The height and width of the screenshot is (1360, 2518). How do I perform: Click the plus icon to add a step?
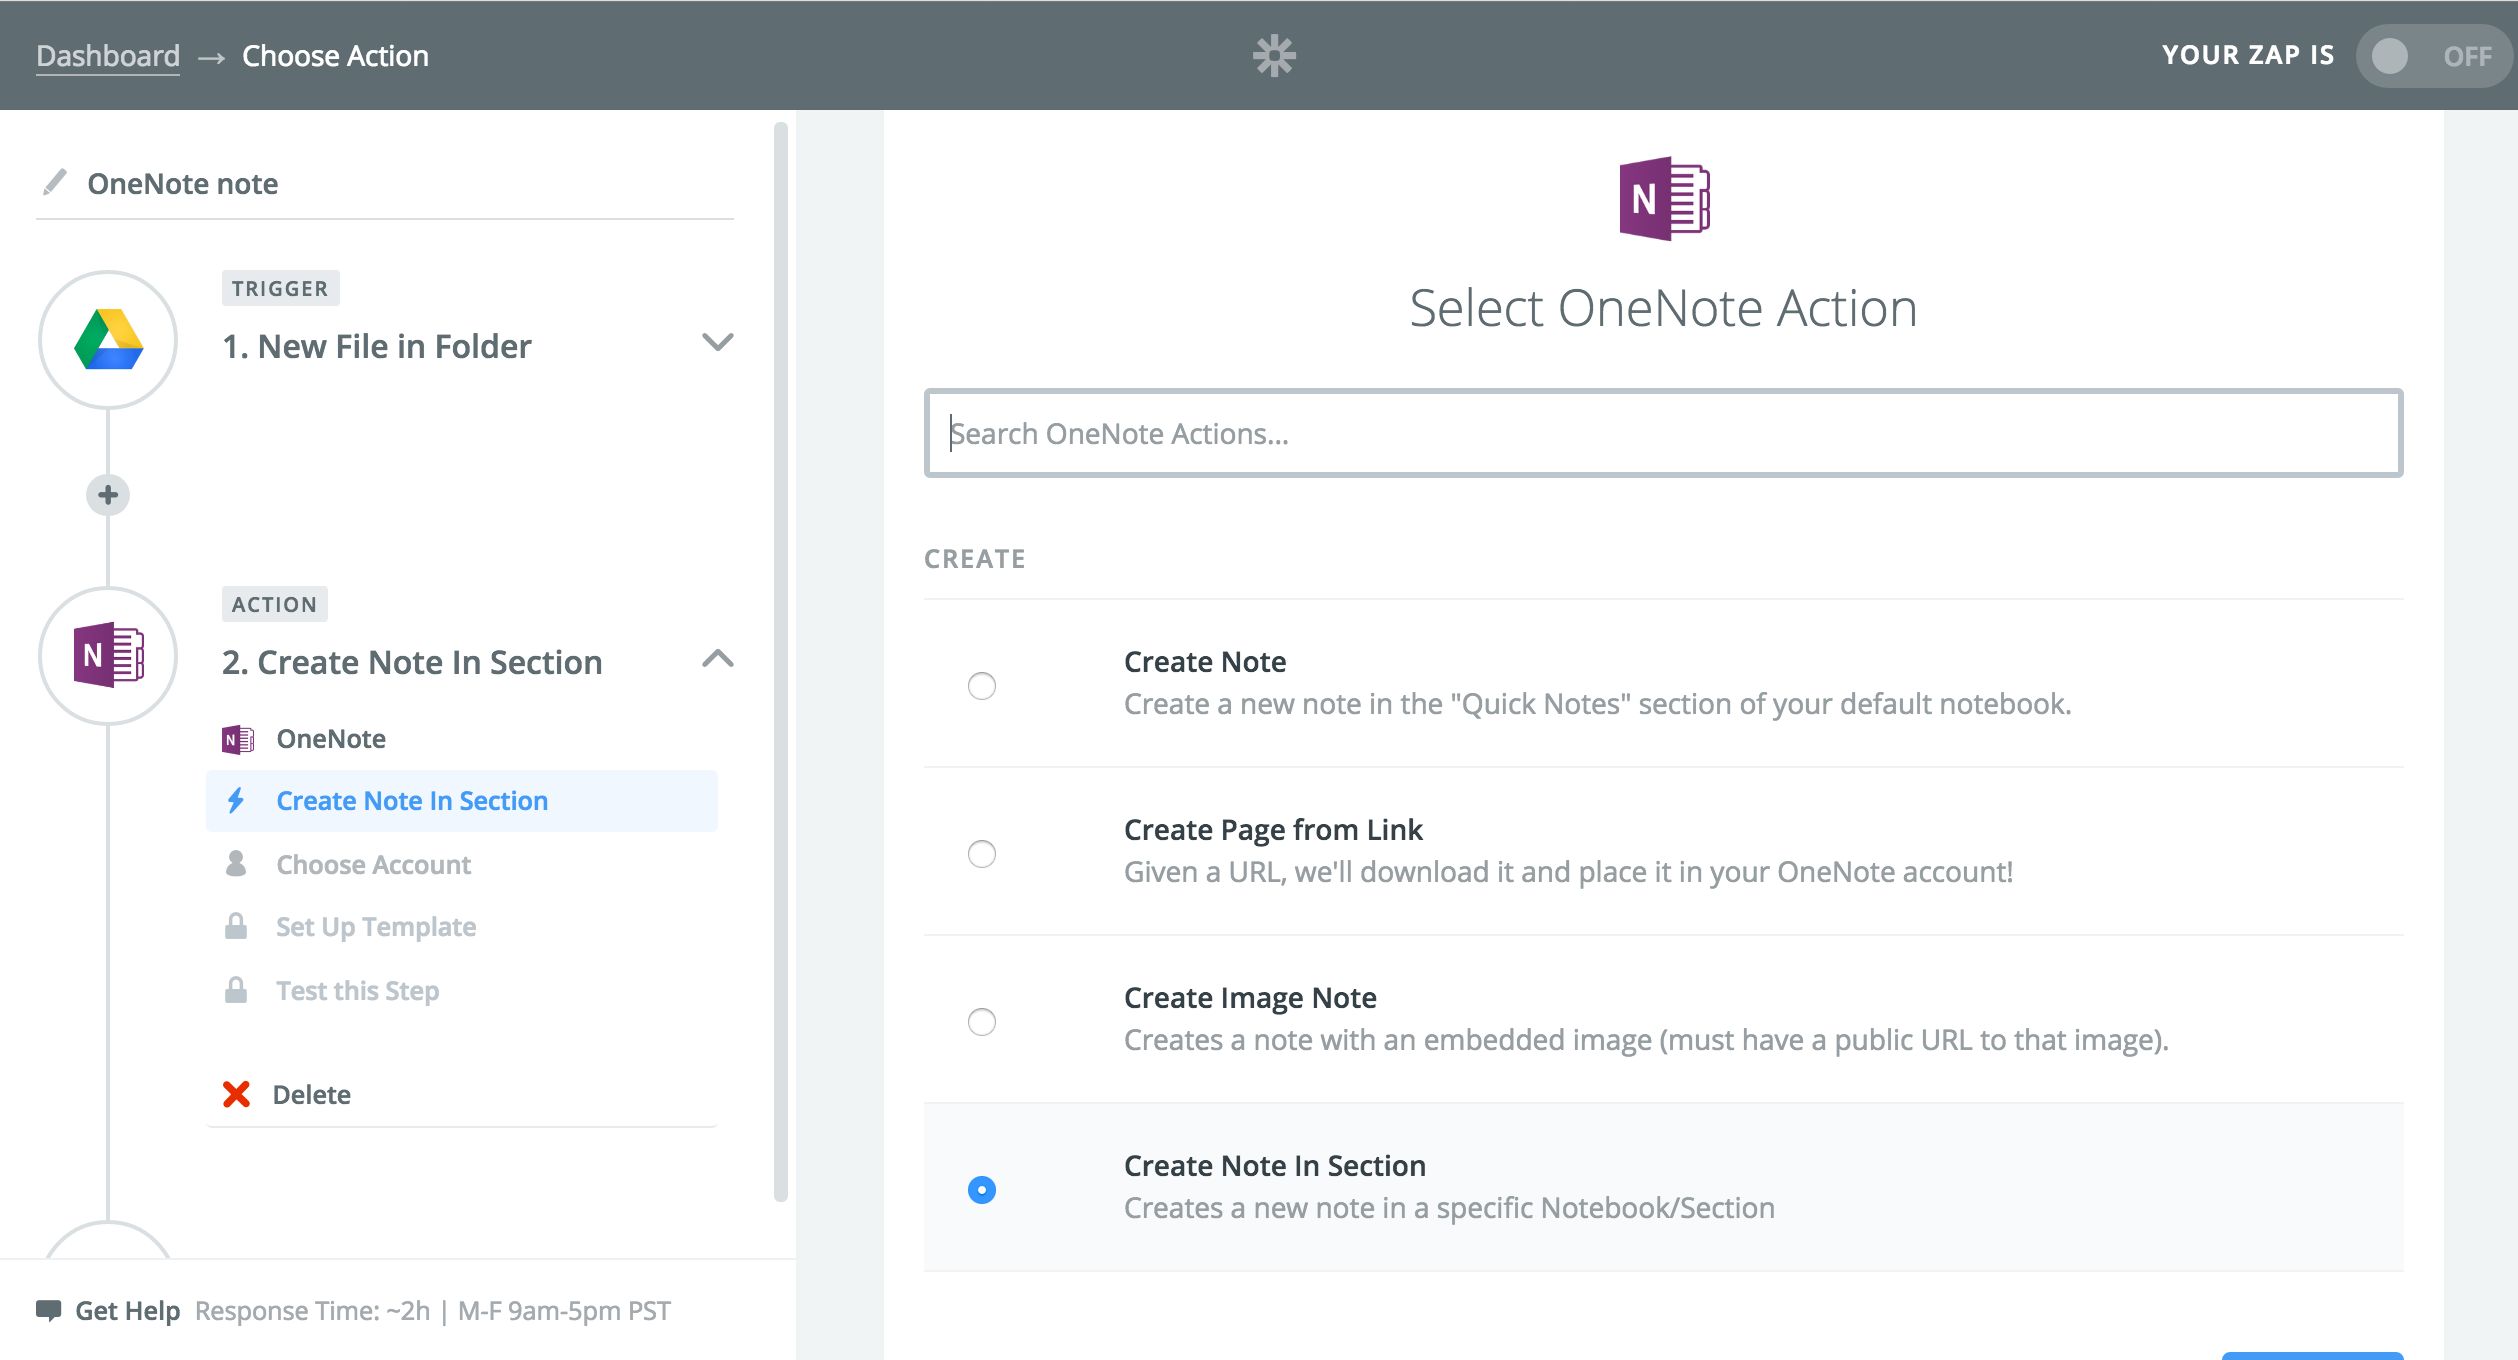[108, 495]
